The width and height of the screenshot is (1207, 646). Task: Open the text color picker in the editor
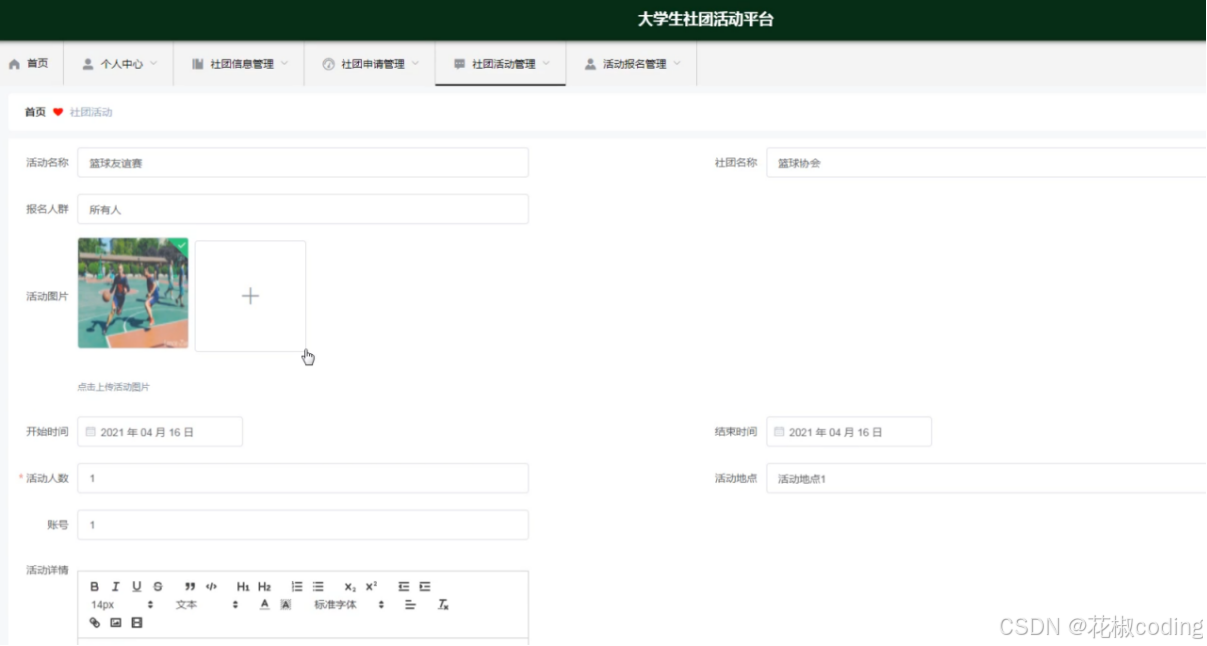point(264,605)
